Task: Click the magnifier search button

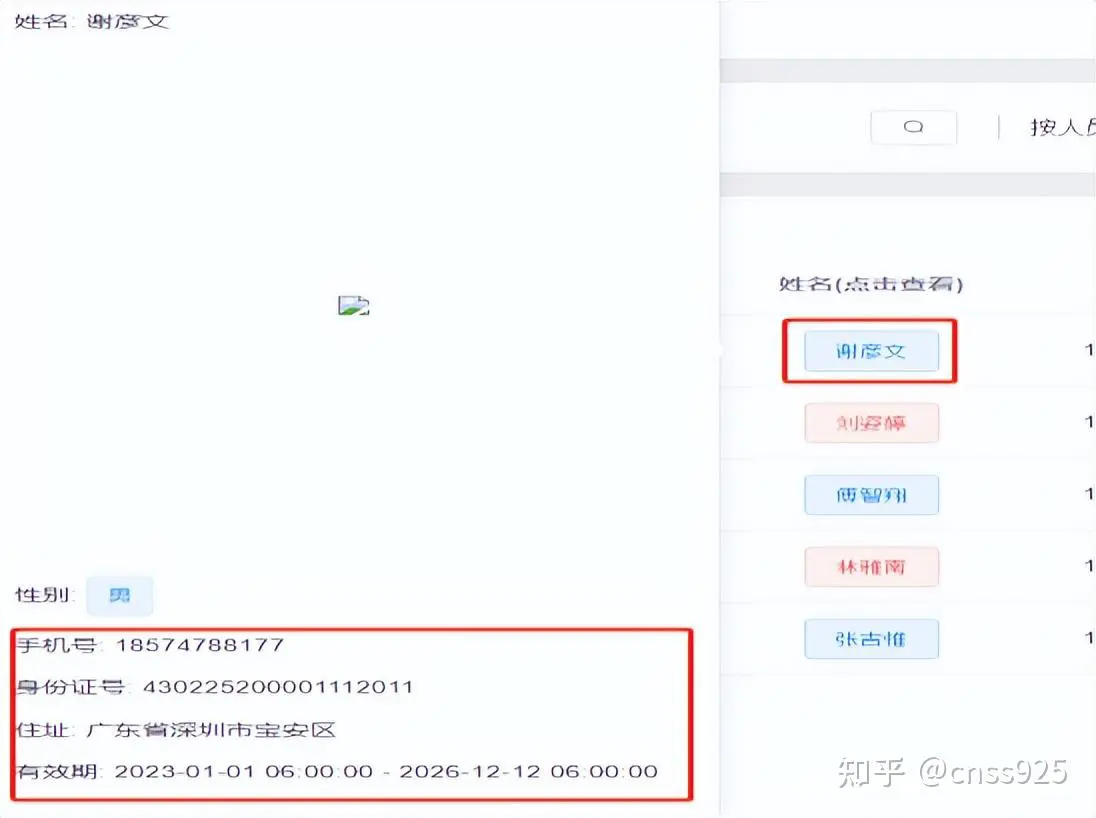Action: pyautogui.click(x=914, y=127)
